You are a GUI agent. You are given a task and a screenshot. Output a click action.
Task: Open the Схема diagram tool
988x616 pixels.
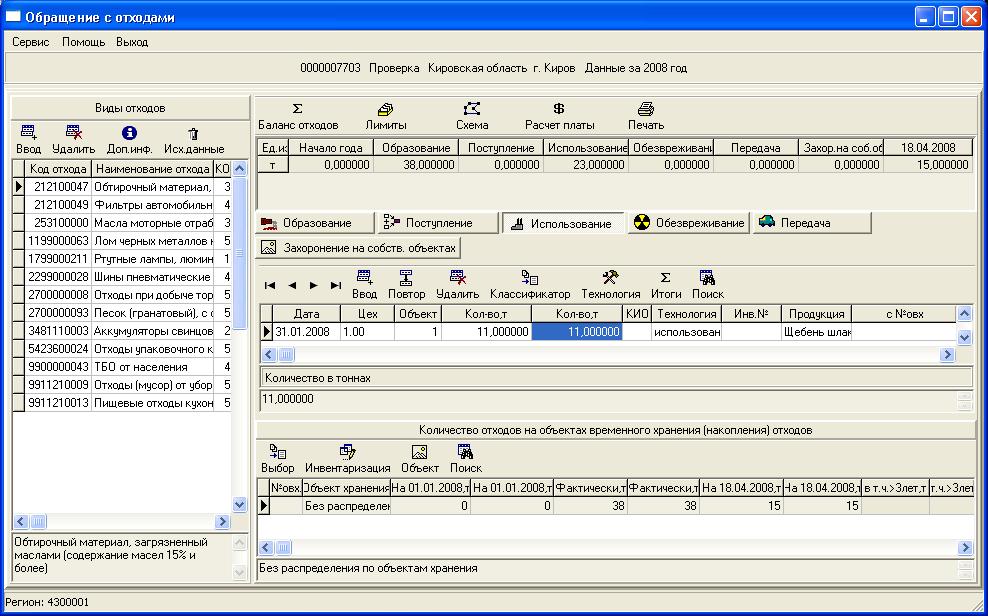(x=472, y=116)
